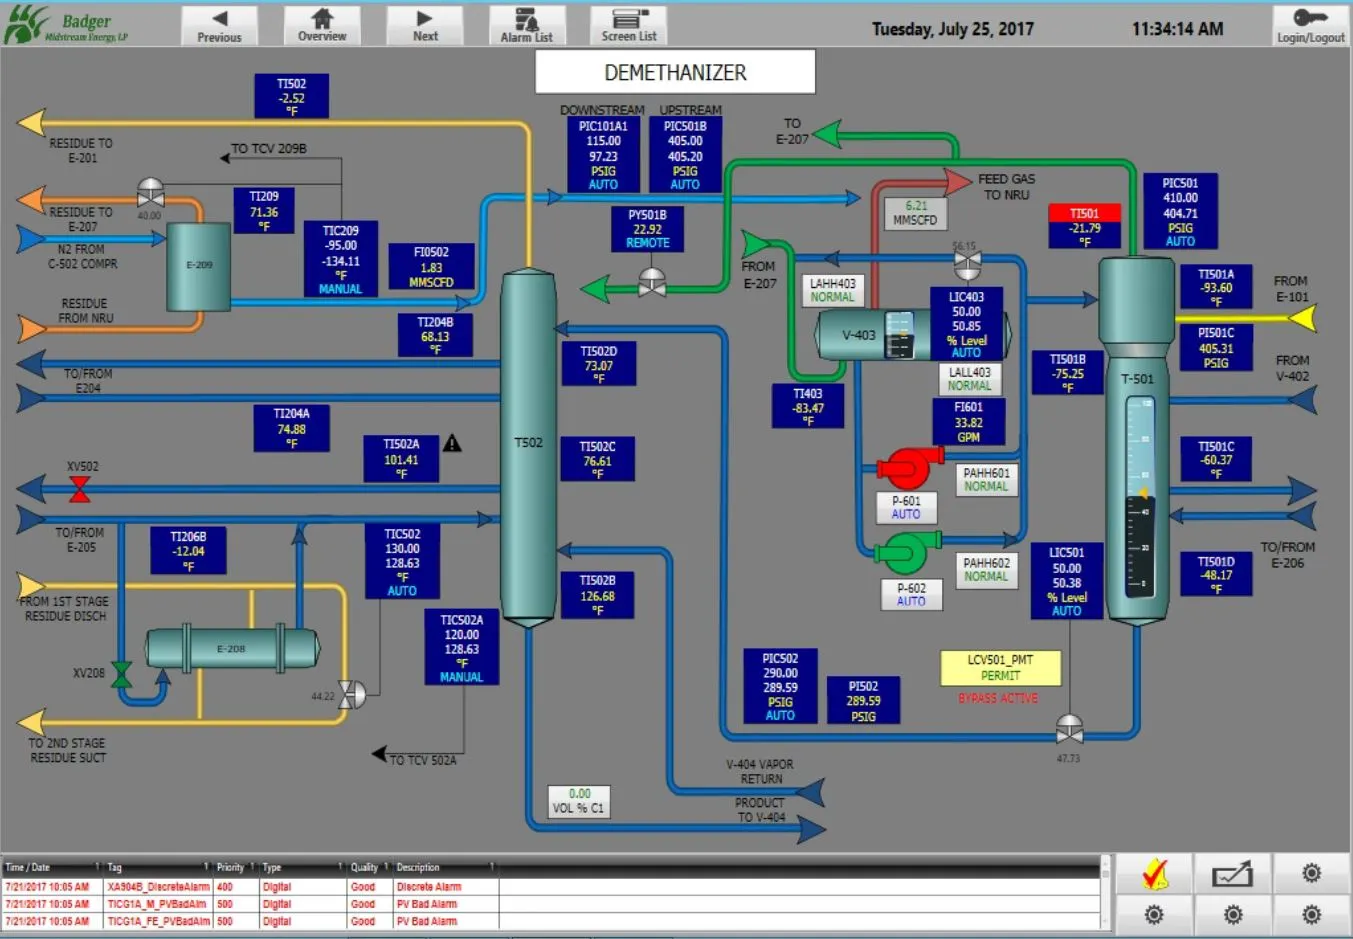The width and height of the screenshot is (1353, 939).
Task: Open the Screen List page
Action: (629, 25)
